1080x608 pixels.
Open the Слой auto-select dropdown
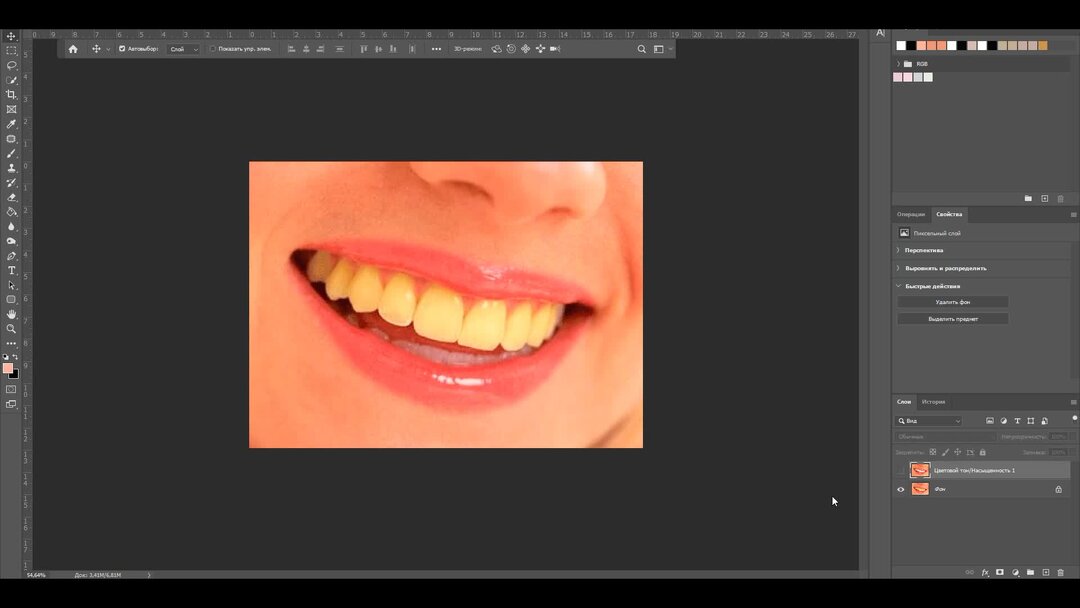click(x=184, y=49)
